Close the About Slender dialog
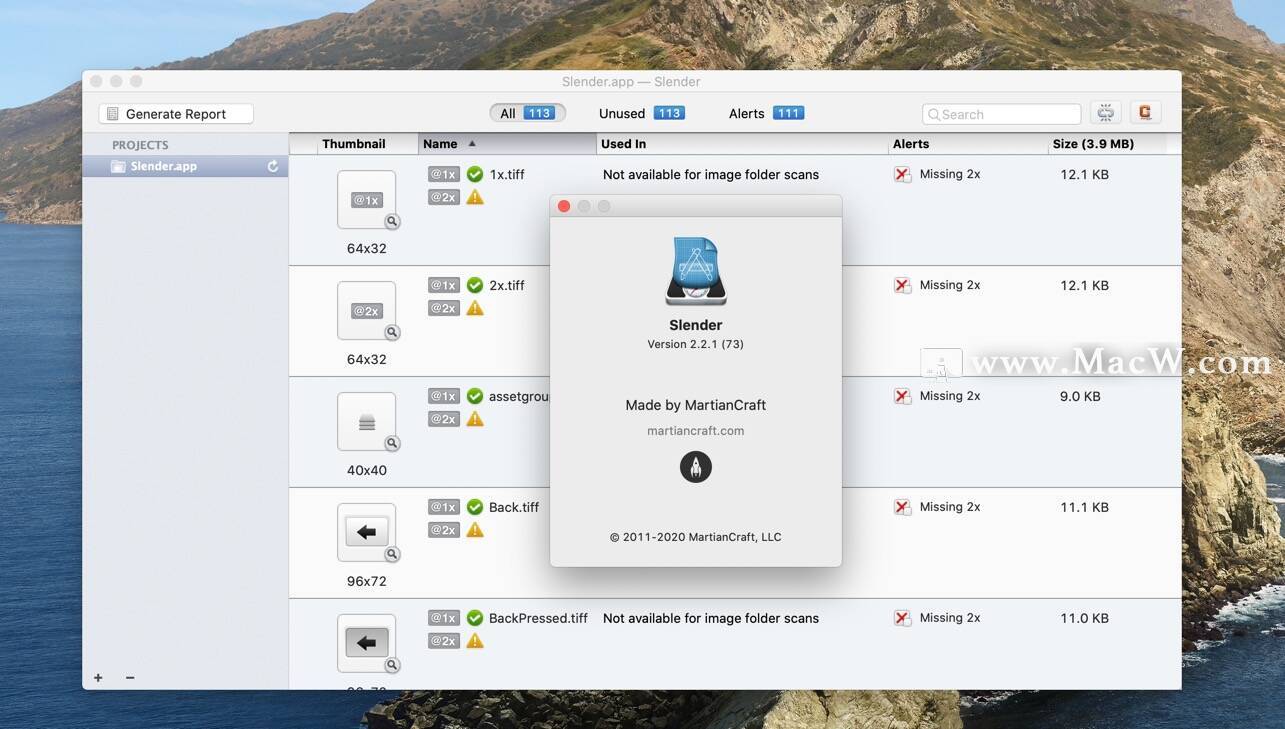The image size is (1285, 729). pos(564,206)
